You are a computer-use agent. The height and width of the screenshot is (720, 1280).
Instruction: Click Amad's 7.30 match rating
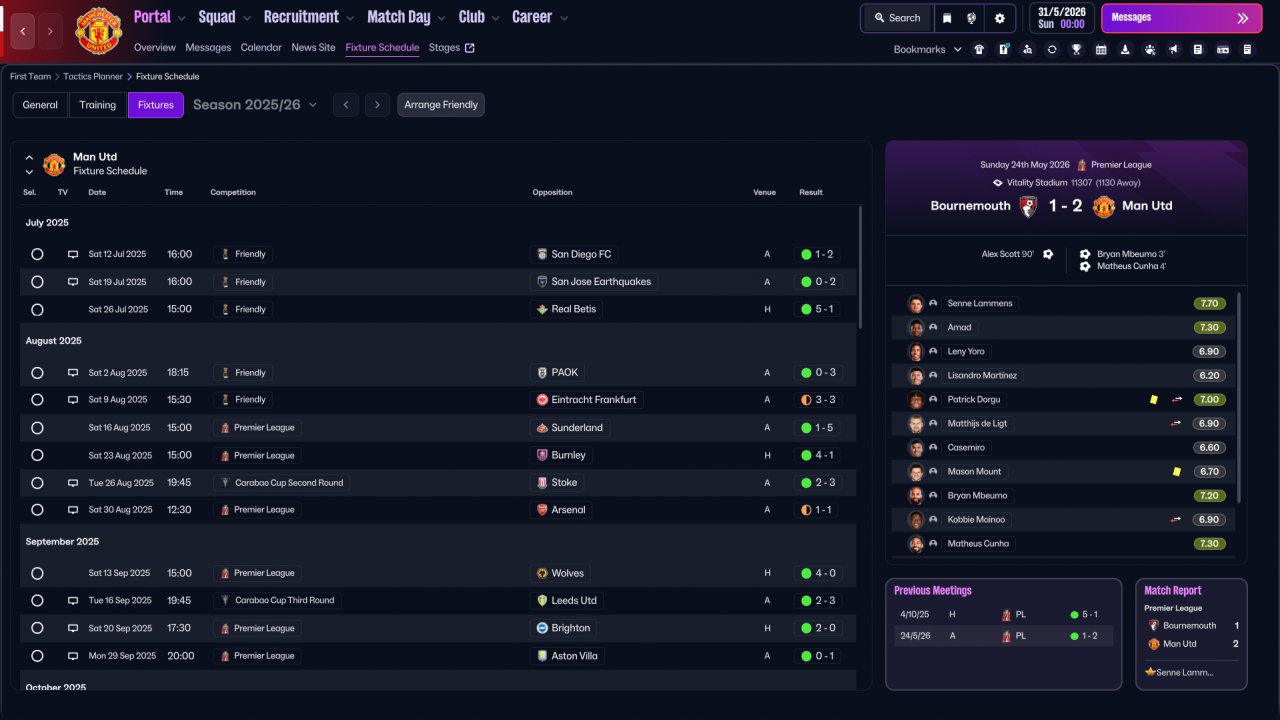pyautogui.click(x=1209, y=327)
